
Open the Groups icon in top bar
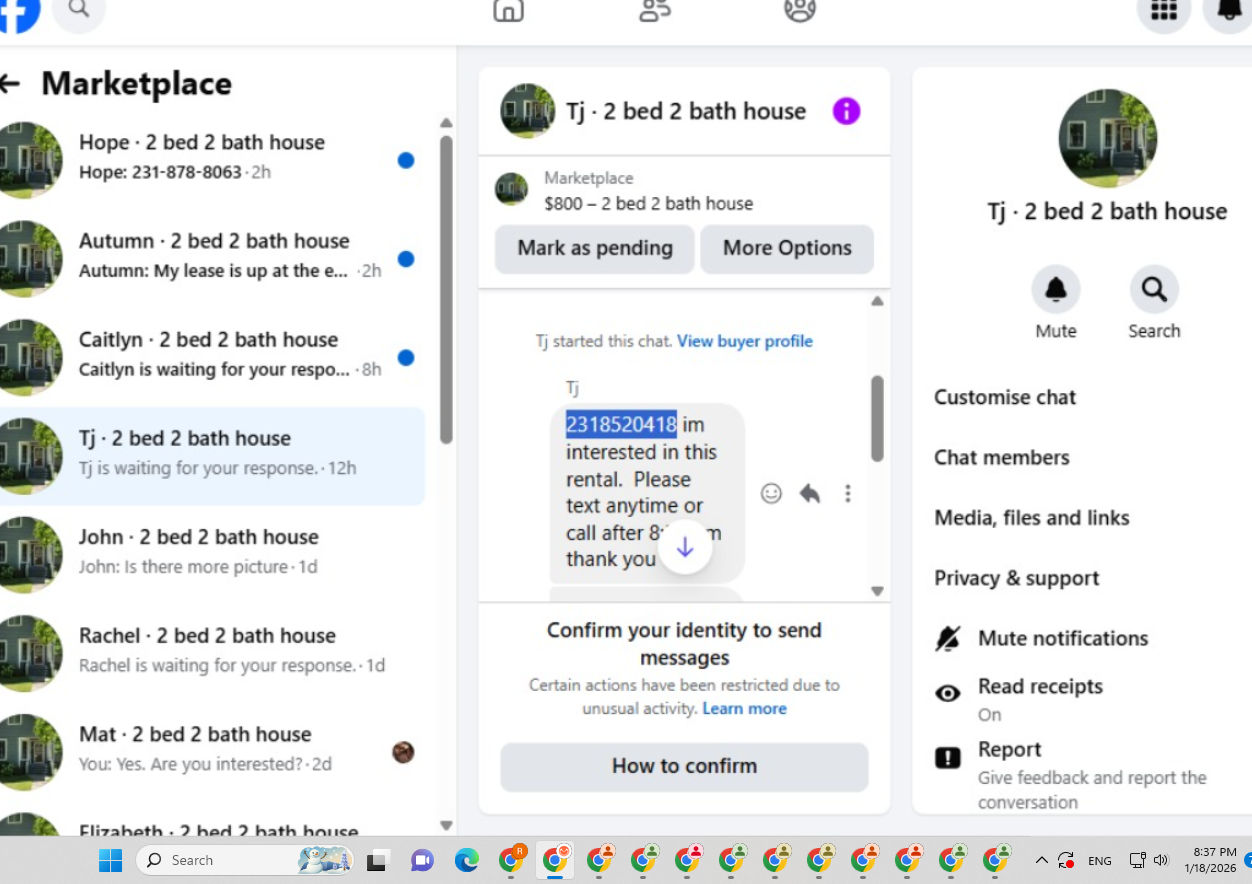[x=800, y=10]
